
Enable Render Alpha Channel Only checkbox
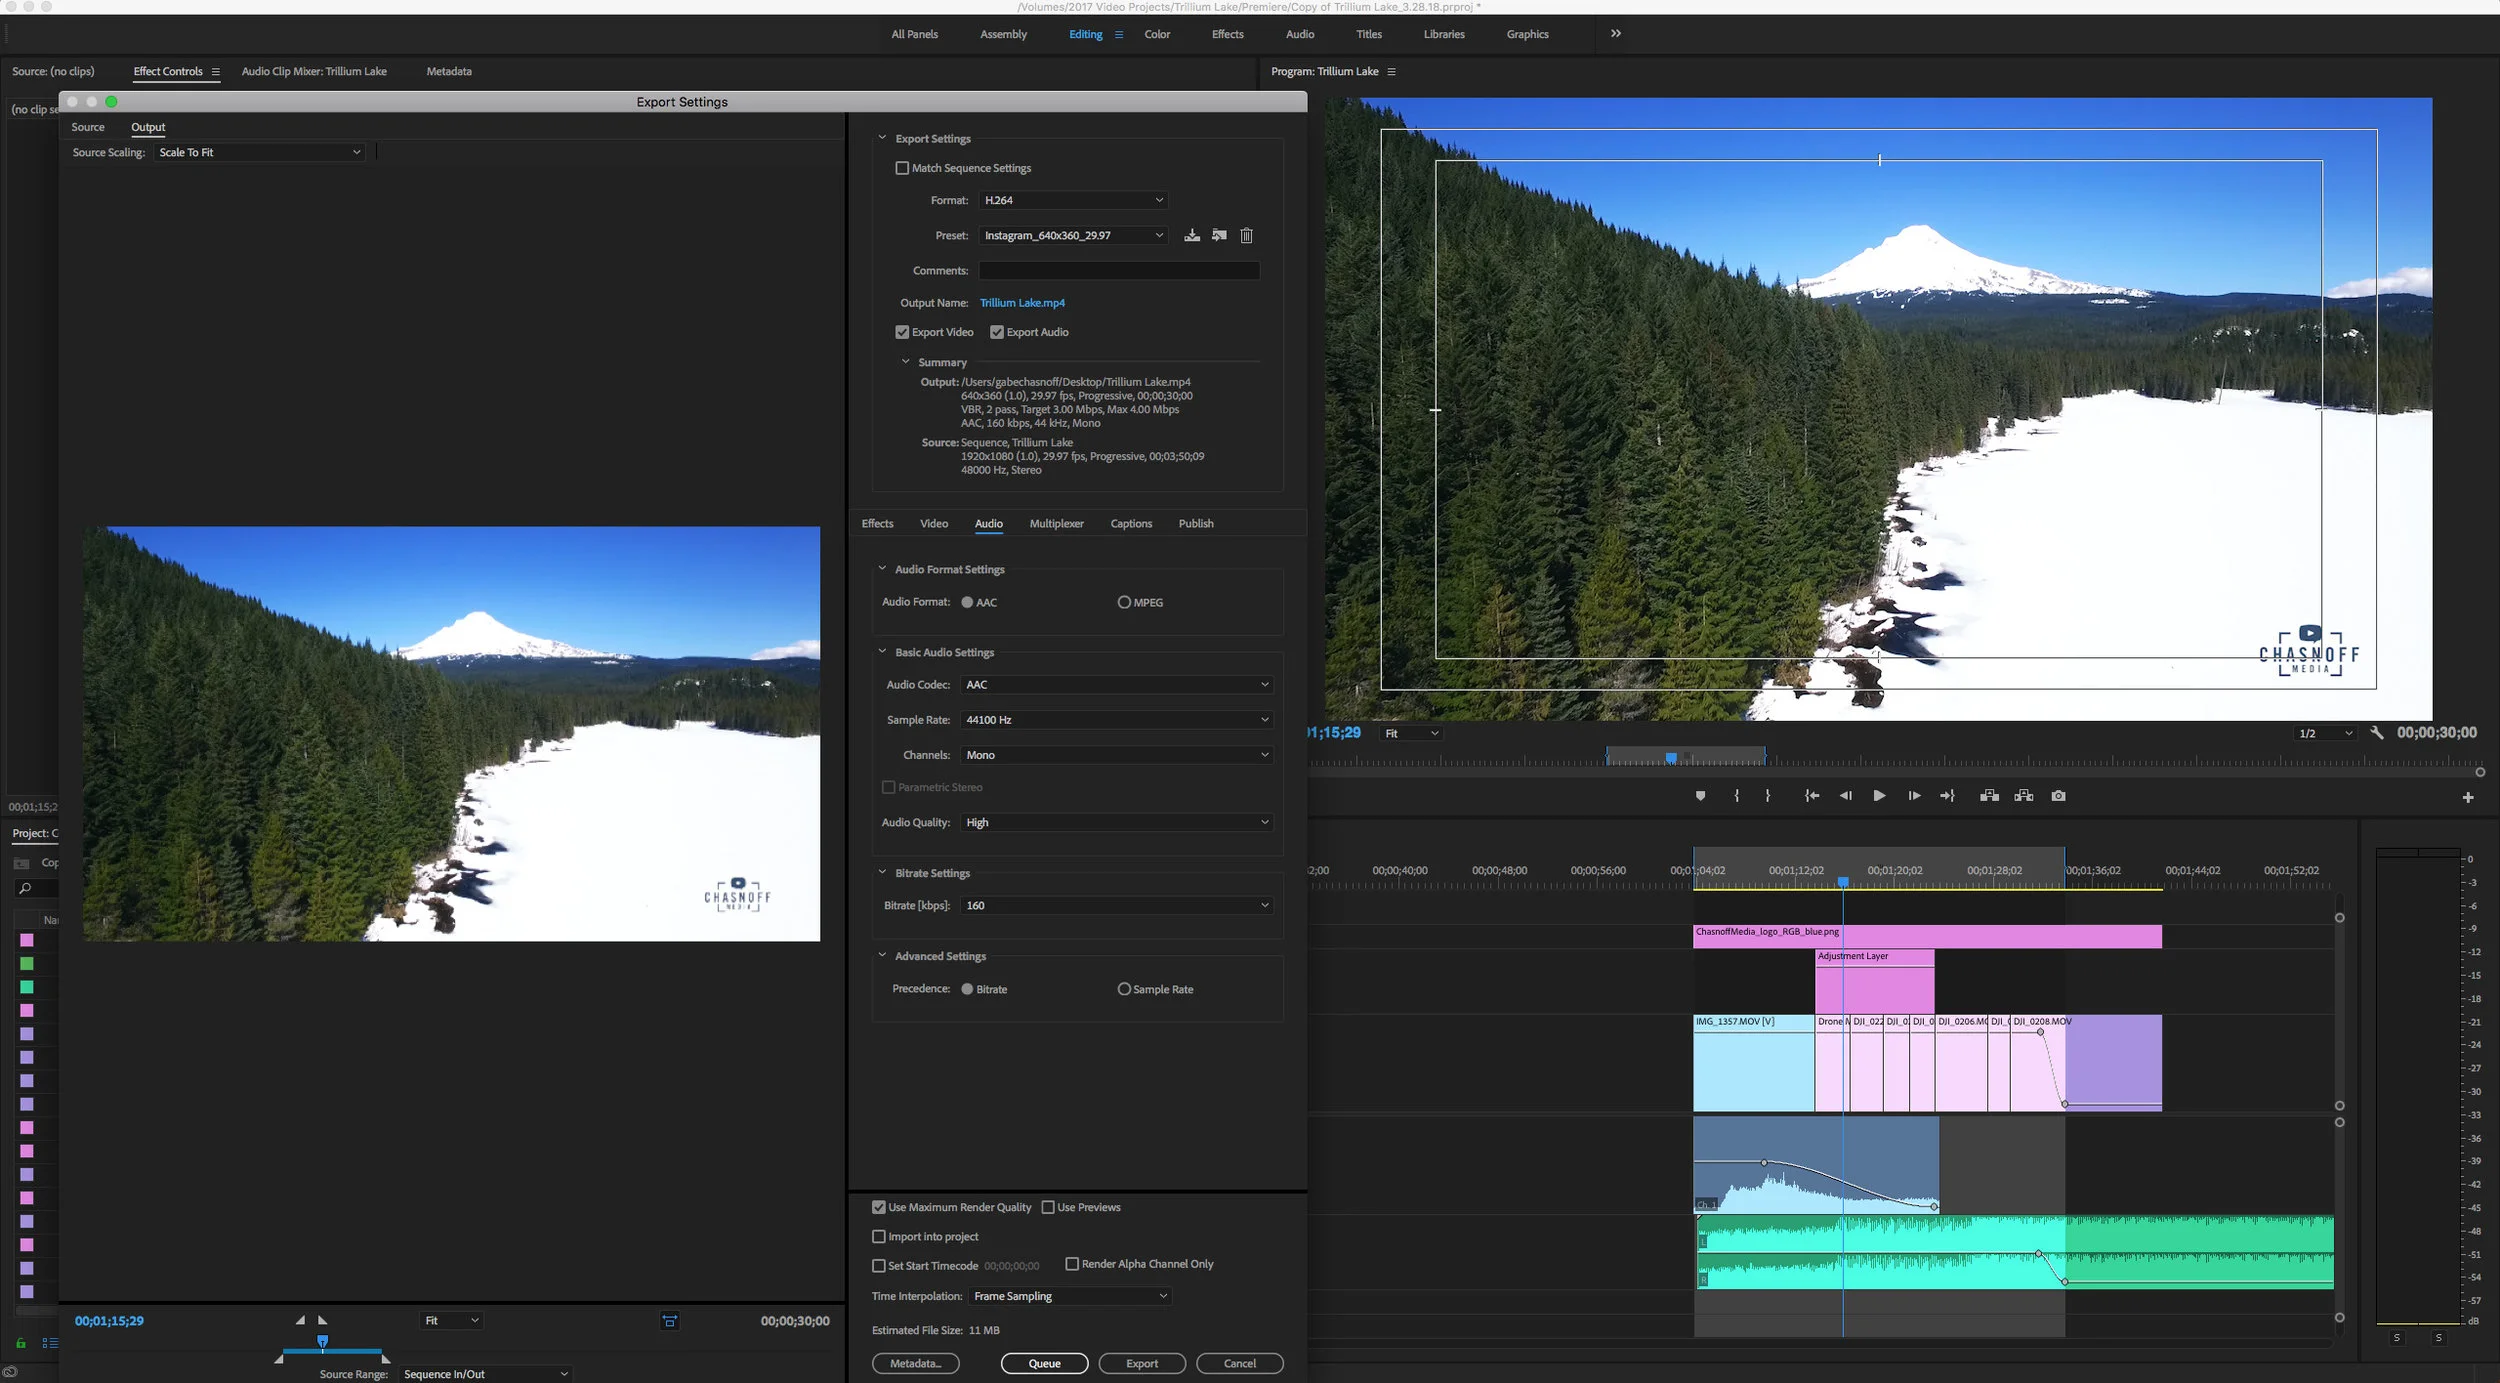tap(1072, 1264)
